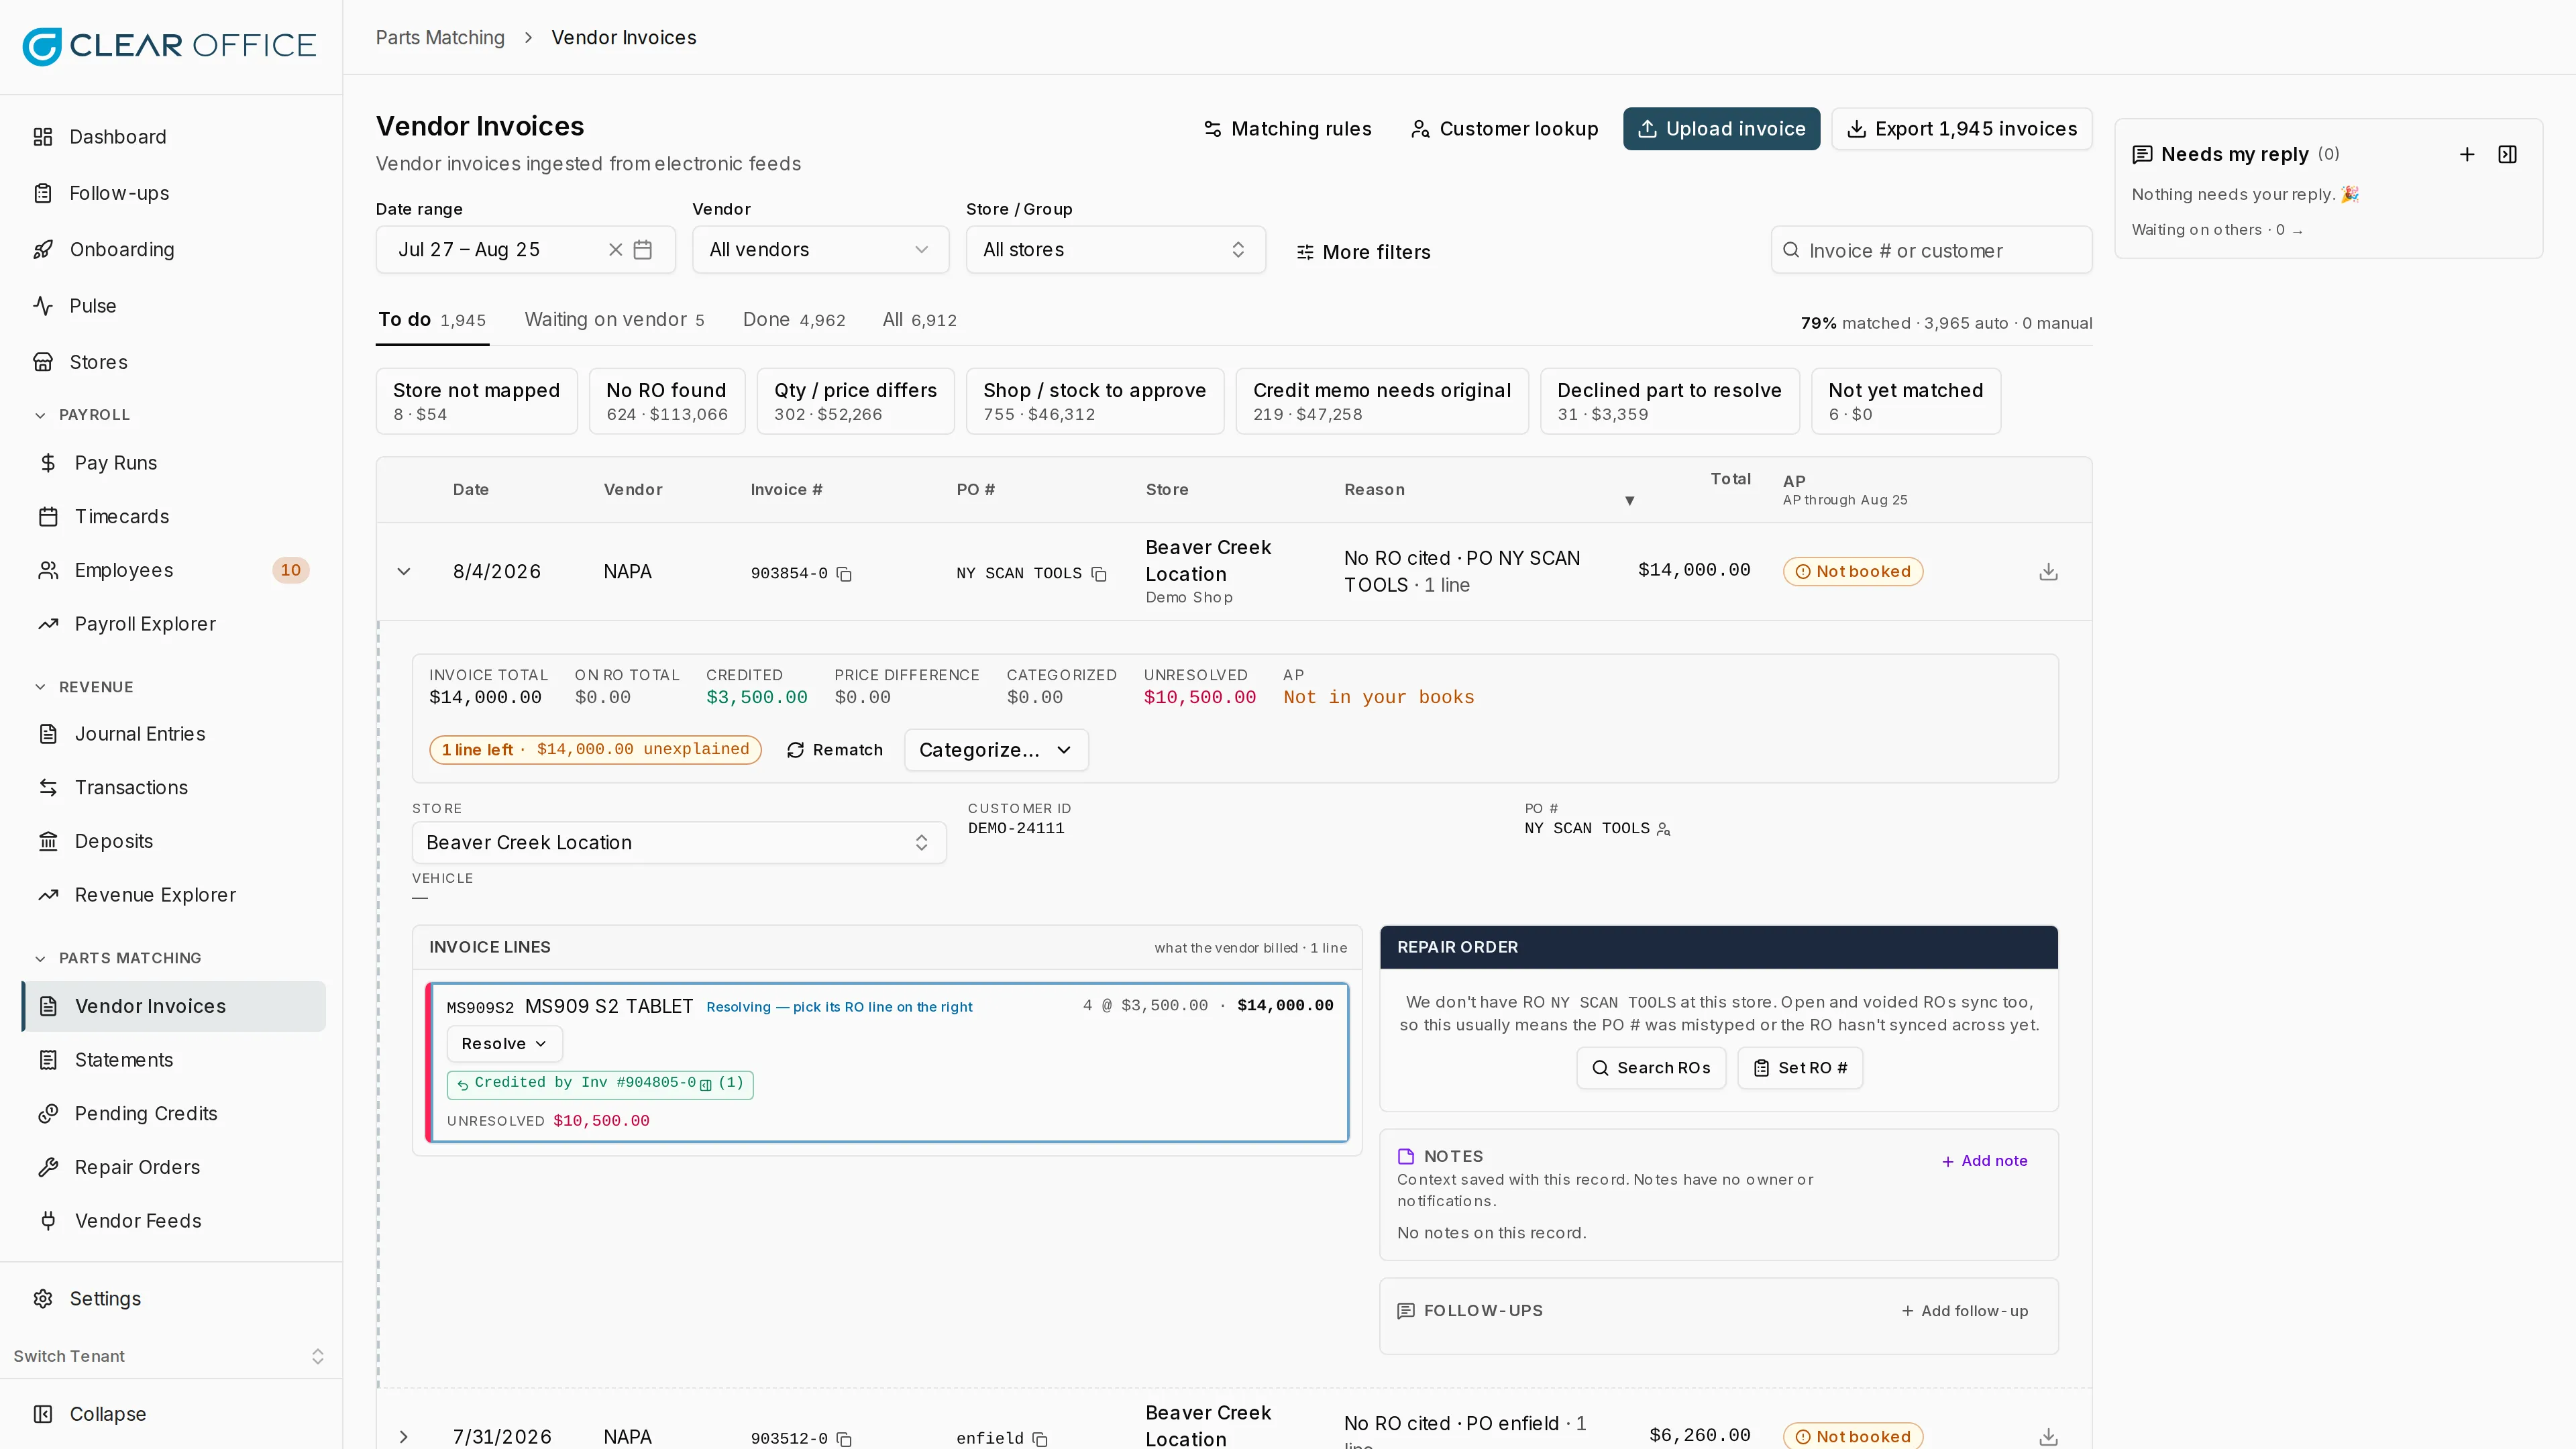Viewport: 2576px width, 1449px height.
Task: Collapse the expanded 8/4/2026 invoice row
Action: coord(404,572)
